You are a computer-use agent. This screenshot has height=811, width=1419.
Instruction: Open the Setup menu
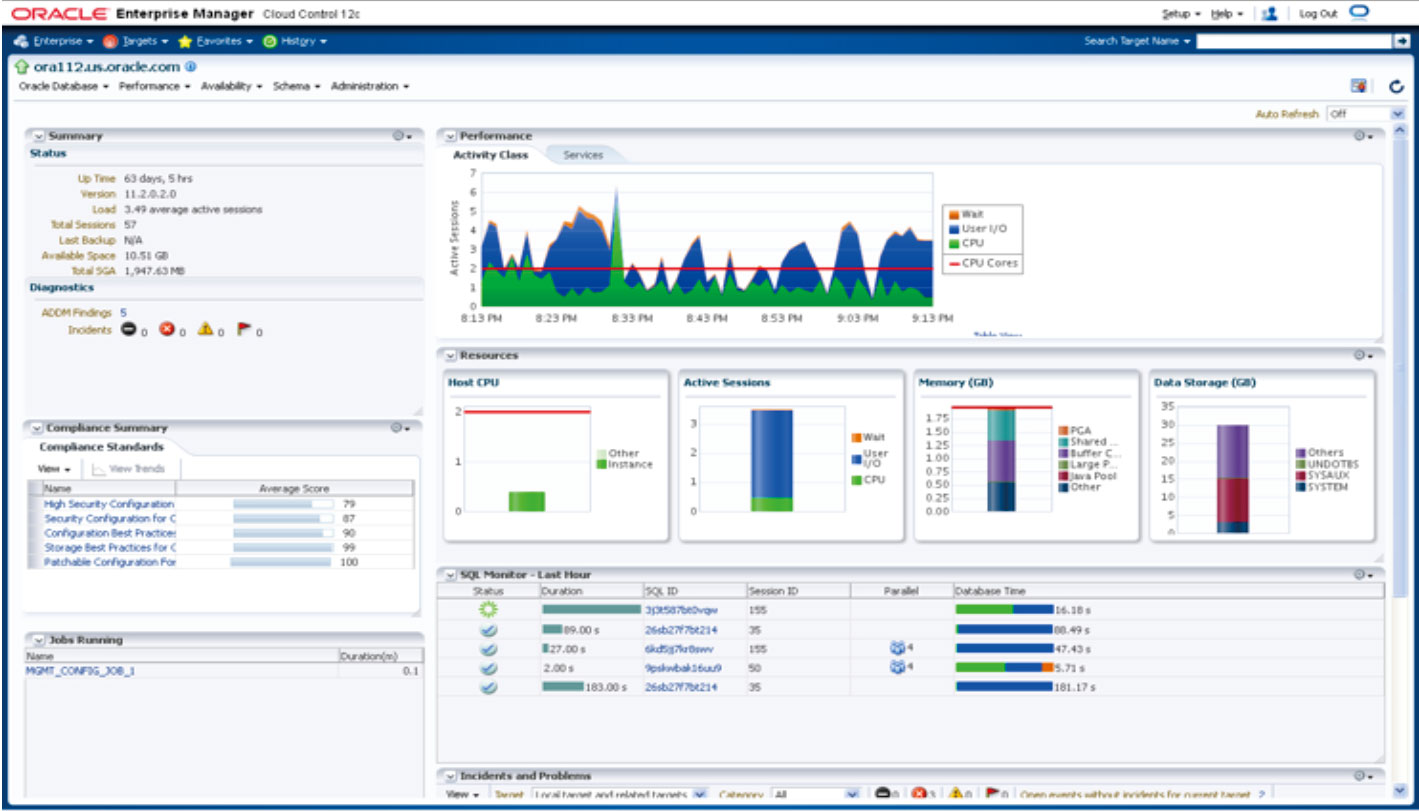(x=1181, y=14)
